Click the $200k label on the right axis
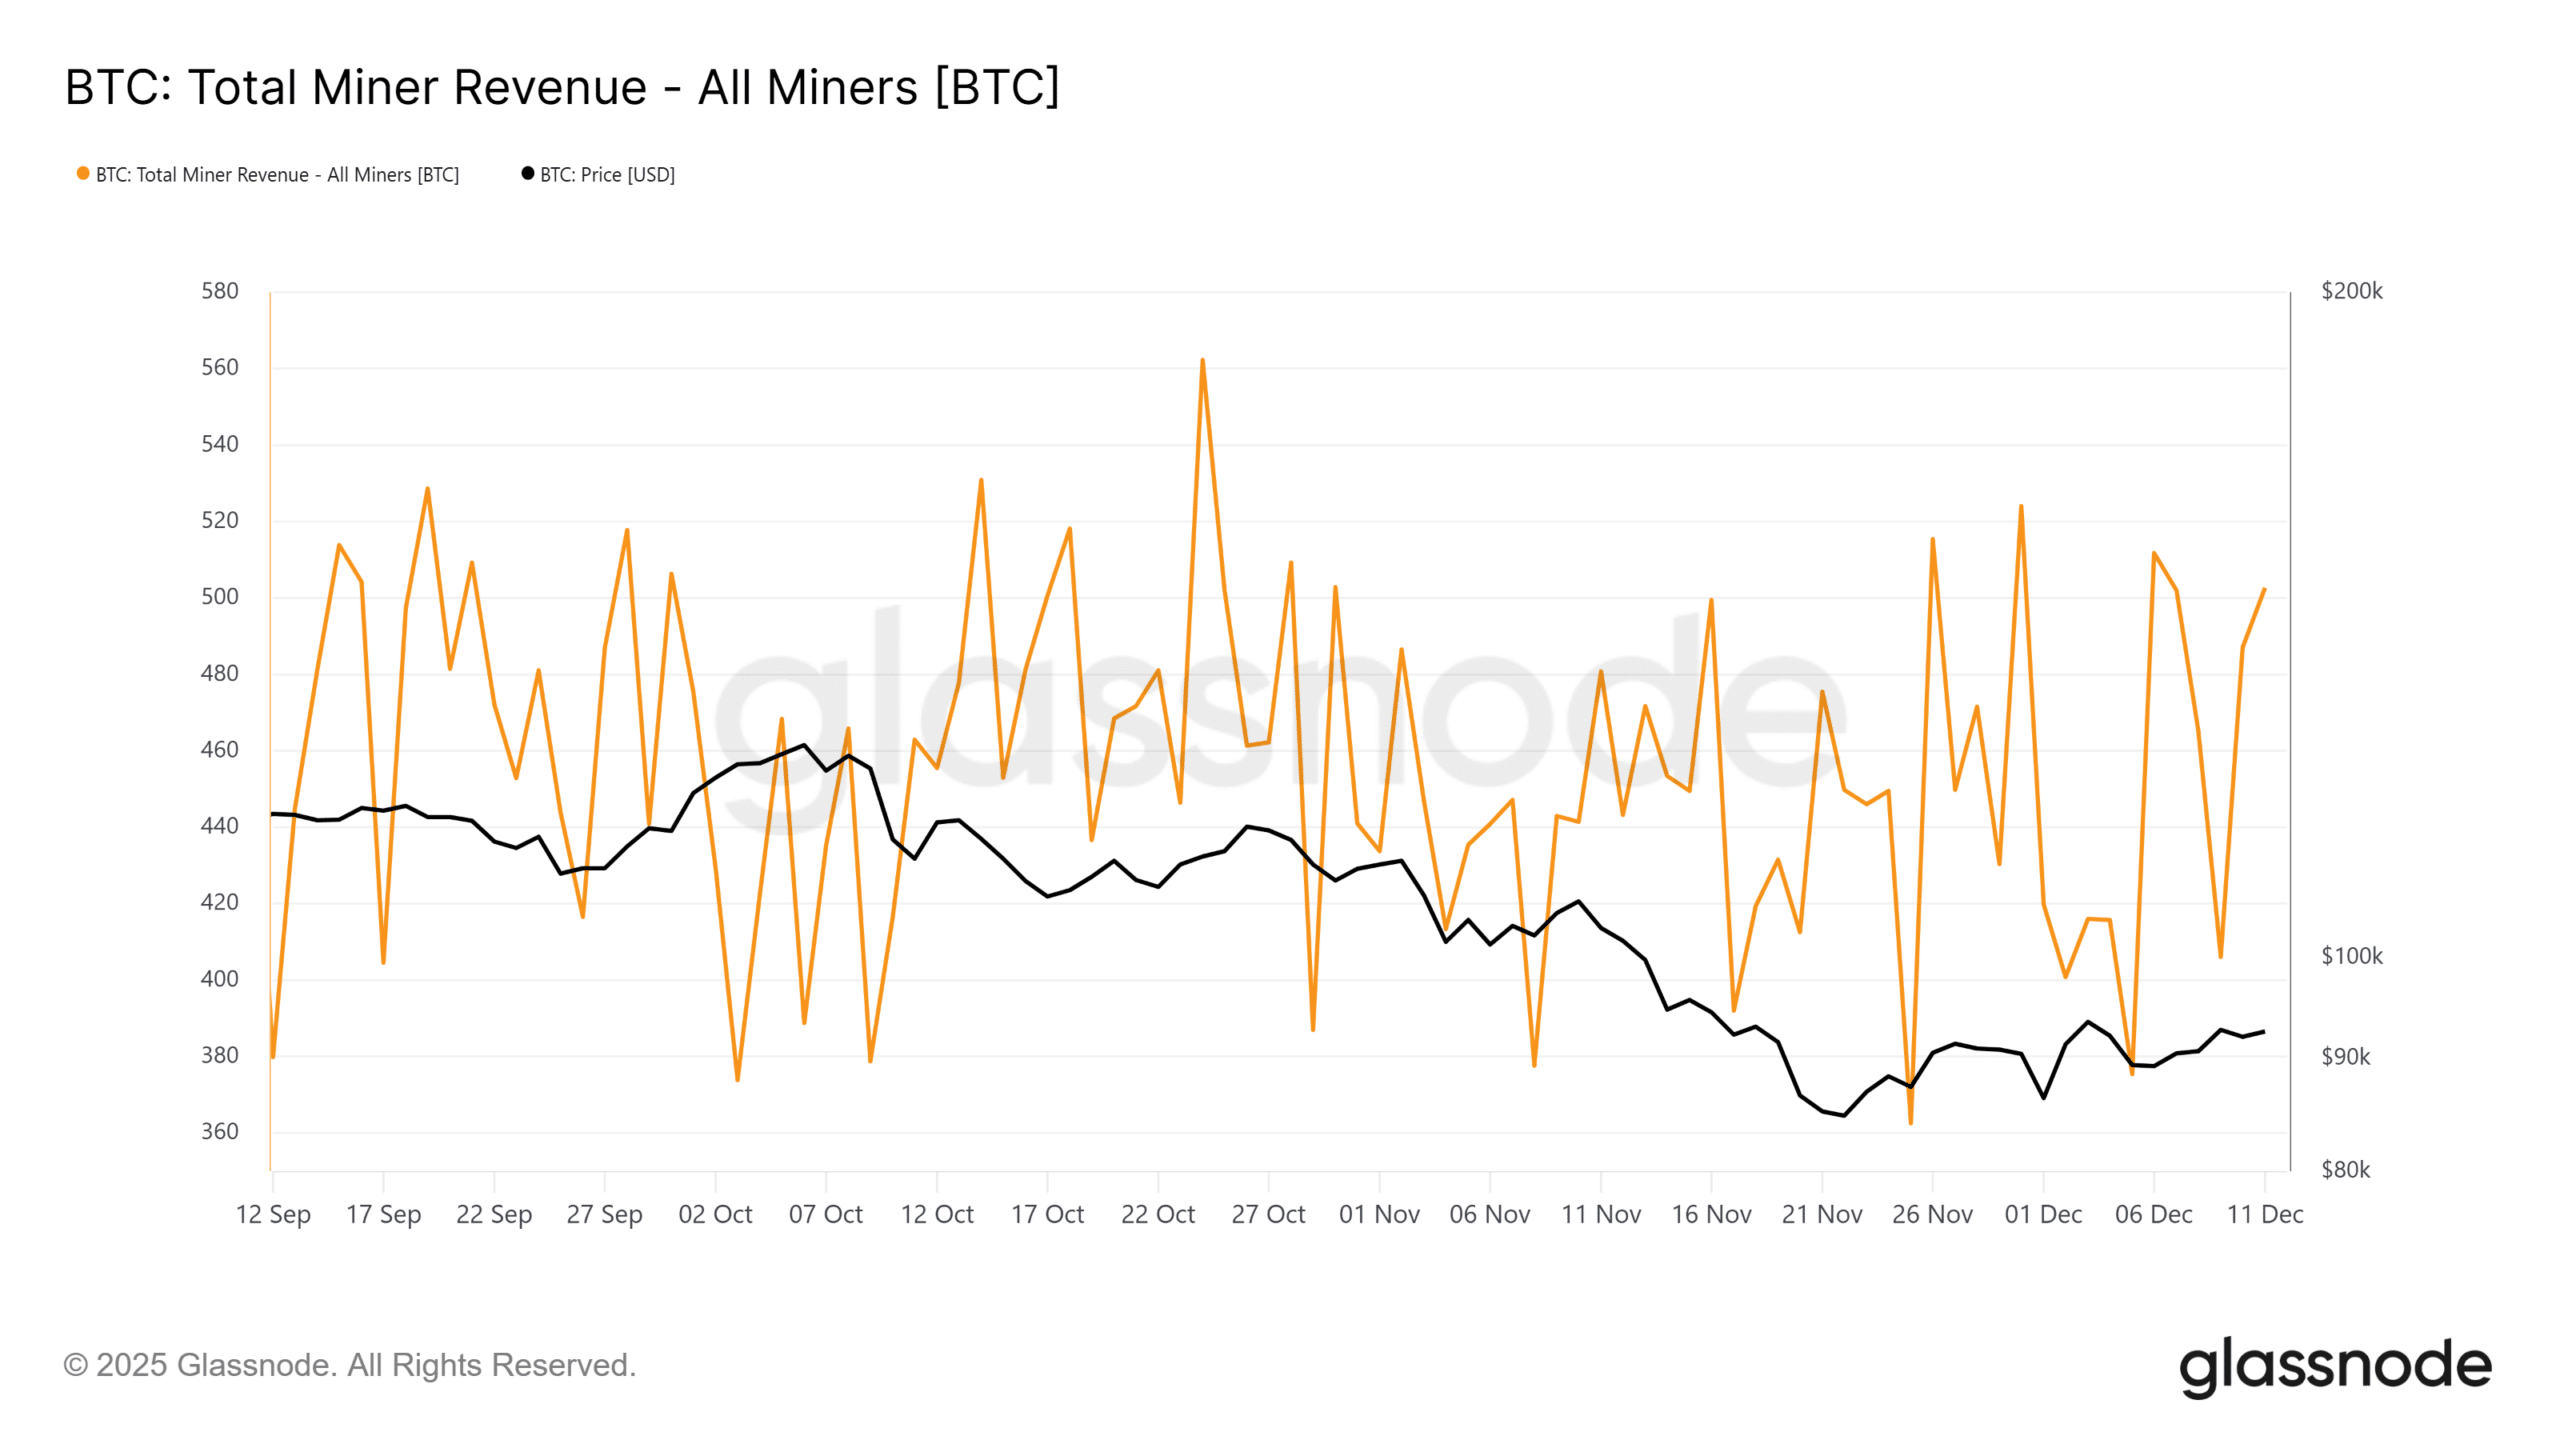Viewport: 2560px width, 1440px height. 2351,291
